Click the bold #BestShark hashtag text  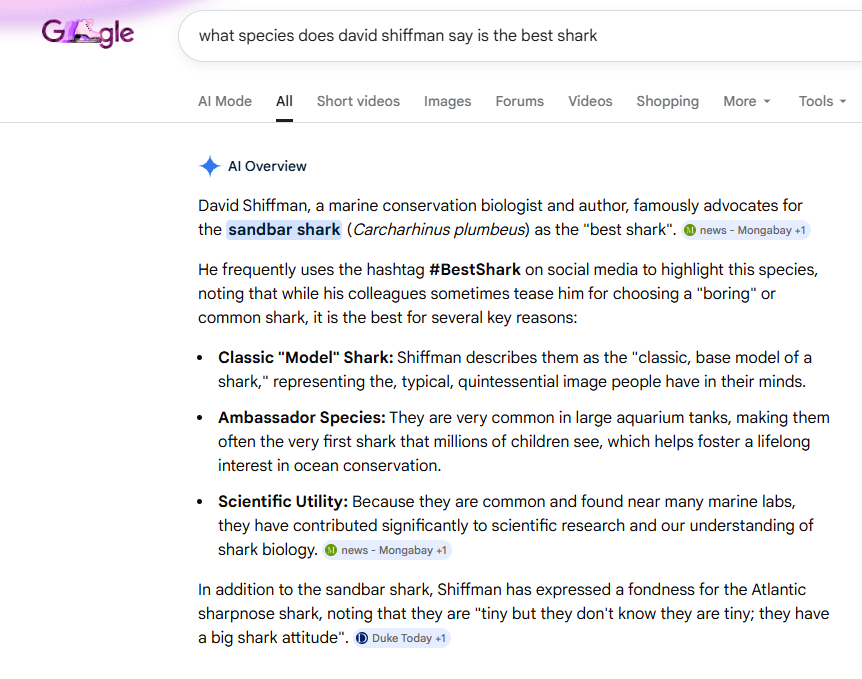tap(475, 272)
